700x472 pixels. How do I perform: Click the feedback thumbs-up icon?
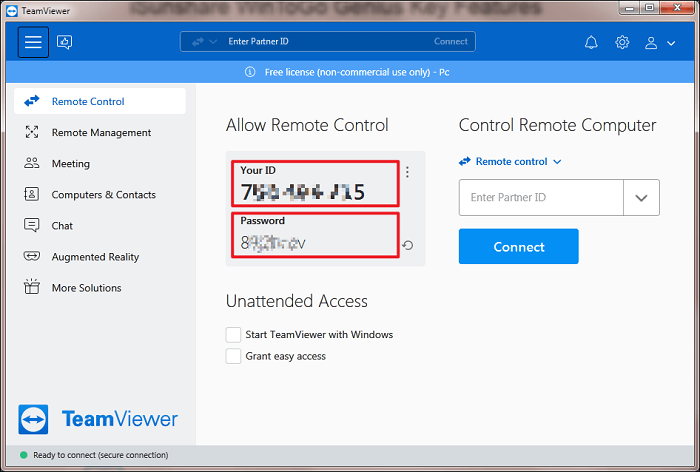pyautogui.click(x=65, y=42)
